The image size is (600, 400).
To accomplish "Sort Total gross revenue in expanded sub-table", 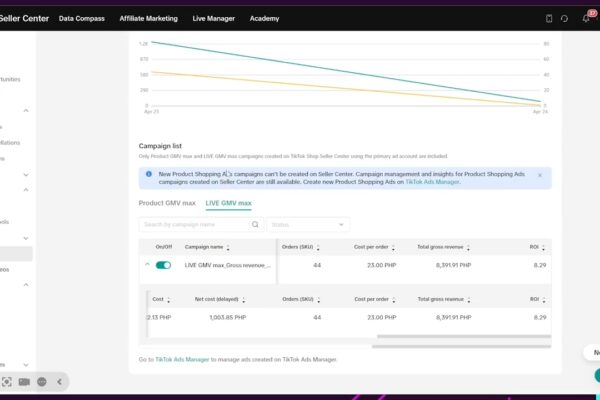I will 468,300.
